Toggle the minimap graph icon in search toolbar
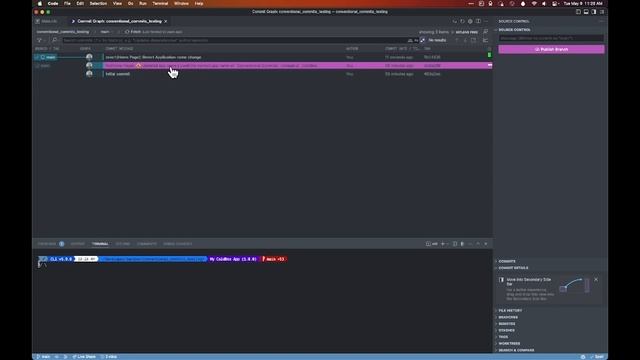640x360 pixels. point(485,40)
